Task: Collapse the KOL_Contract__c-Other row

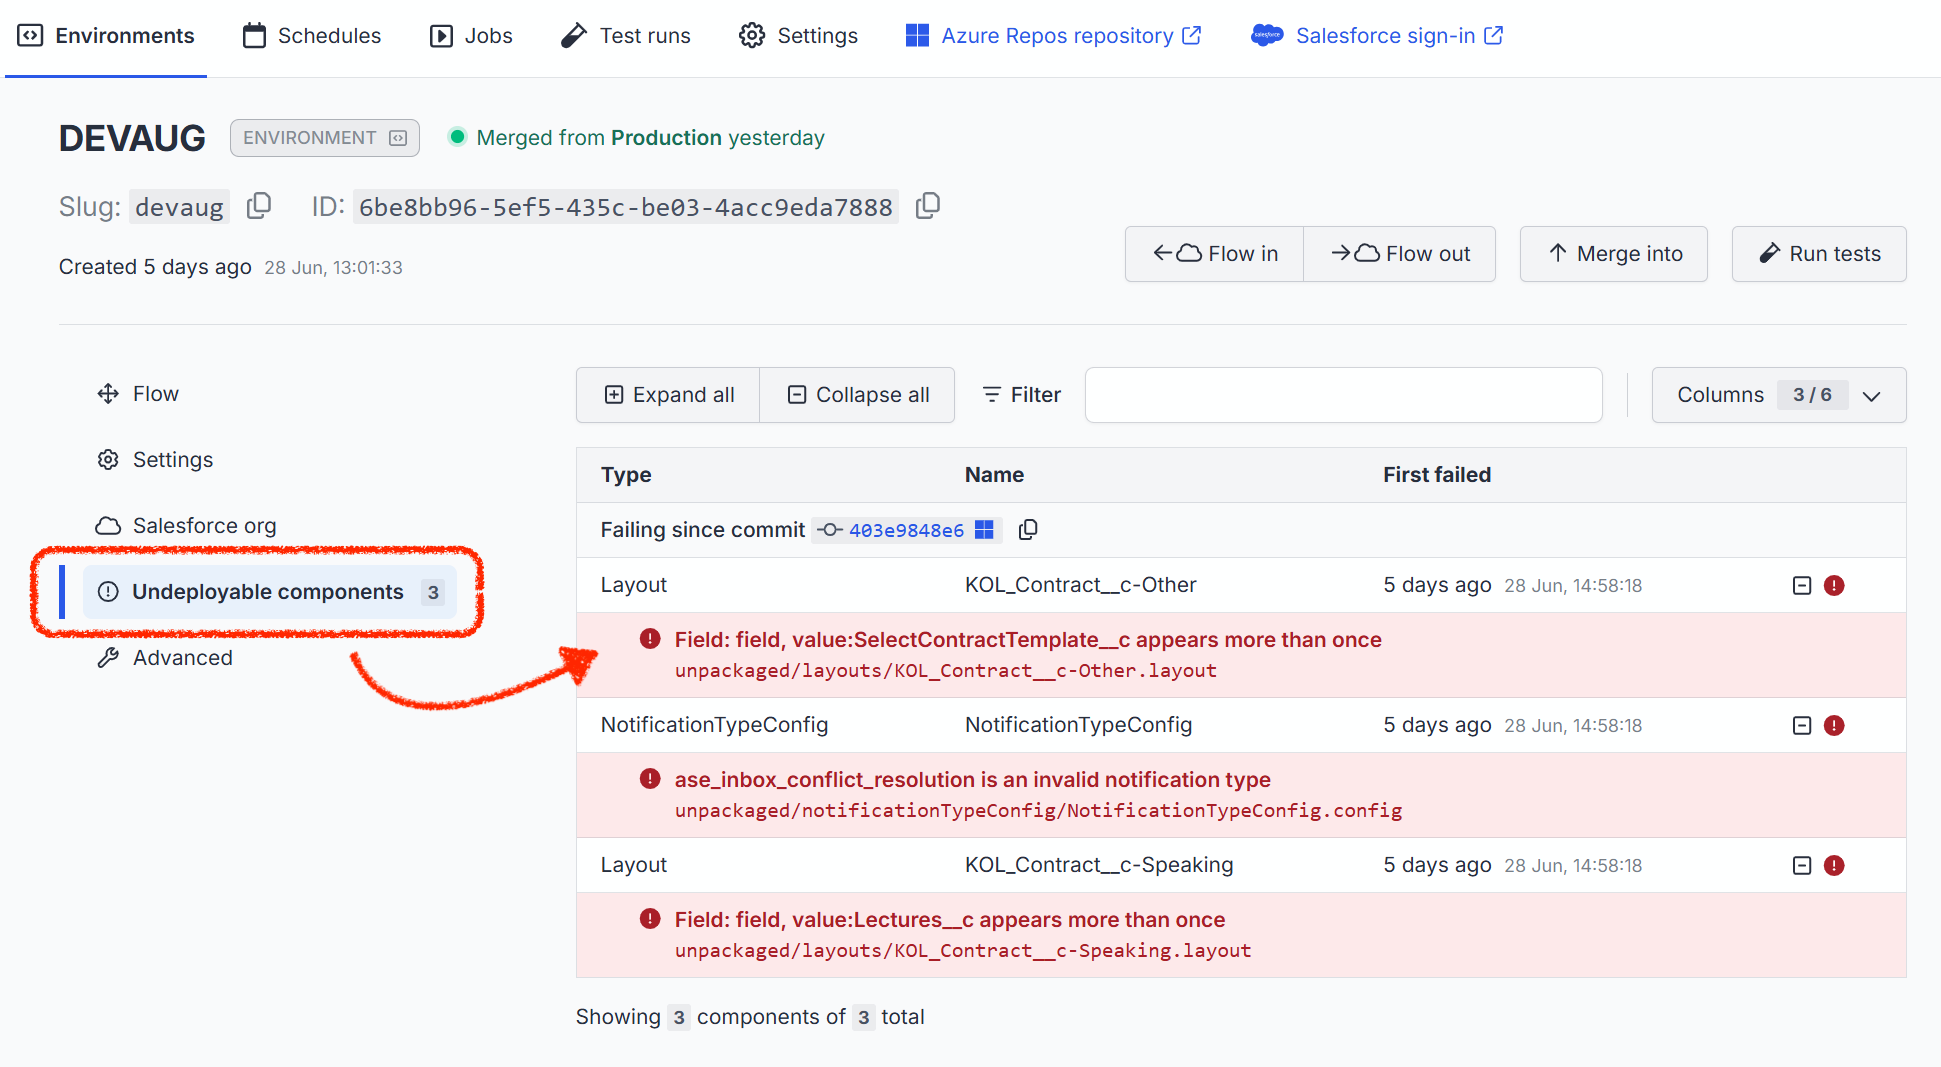Action: (x=1802, y=586)
